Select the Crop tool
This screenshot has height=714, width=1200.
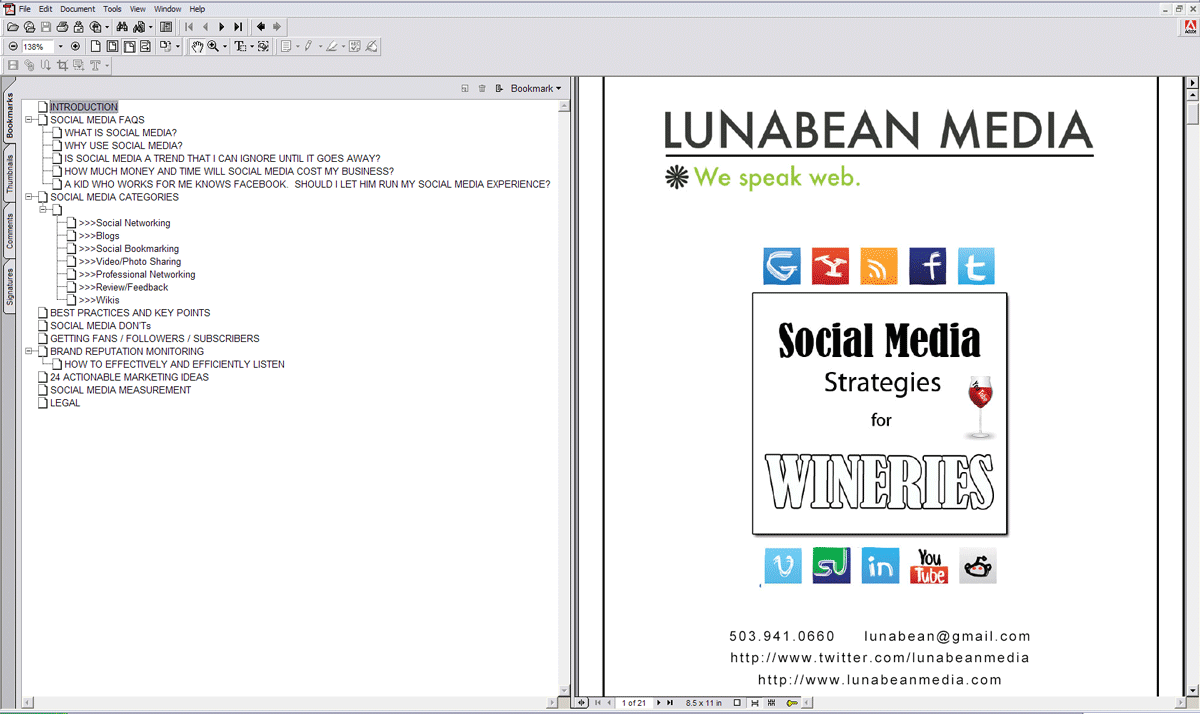62,65
